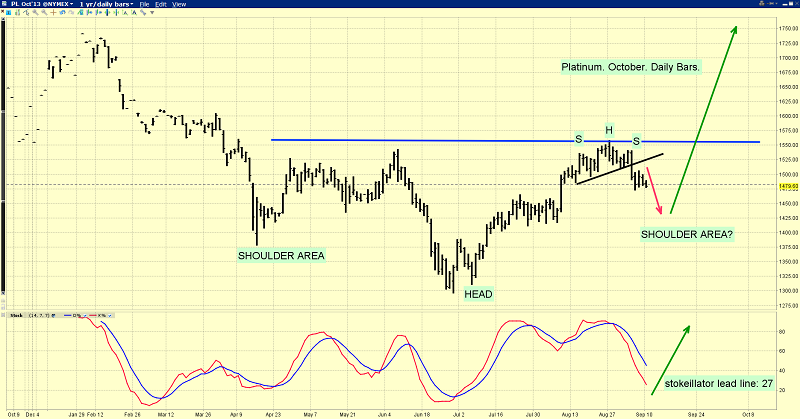800x419 pixels.
Task: Click the blue D% line color swatch
Action: (x=67, y=315)
